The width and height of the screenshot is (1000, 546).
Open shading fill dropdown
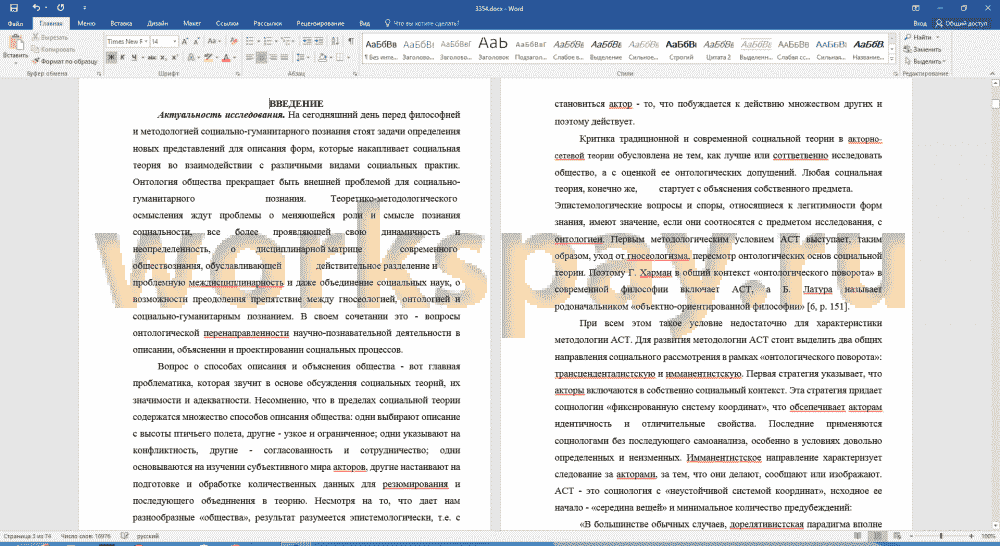tap(330, 57)
